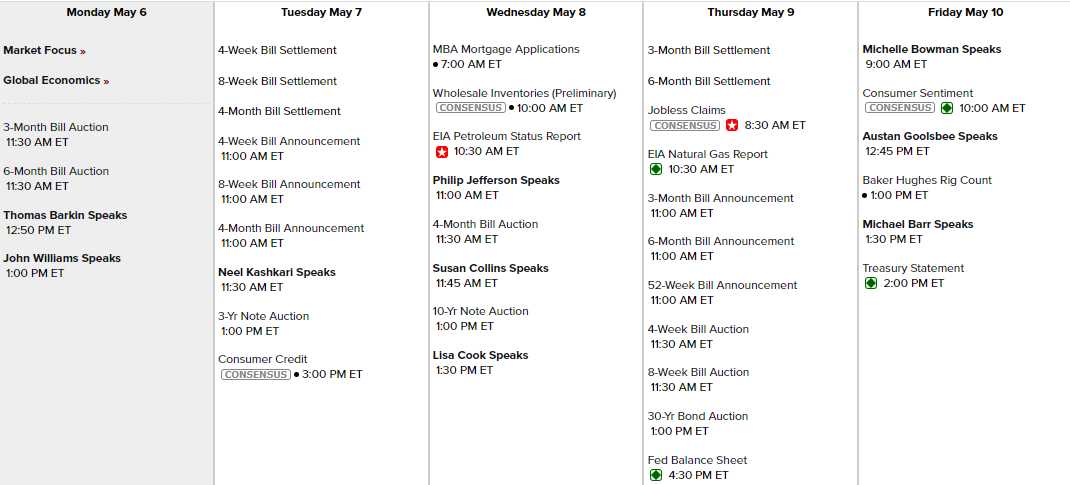
Task: Open the Neel Kashkari Speaks event
Action: tap(277, 272)
